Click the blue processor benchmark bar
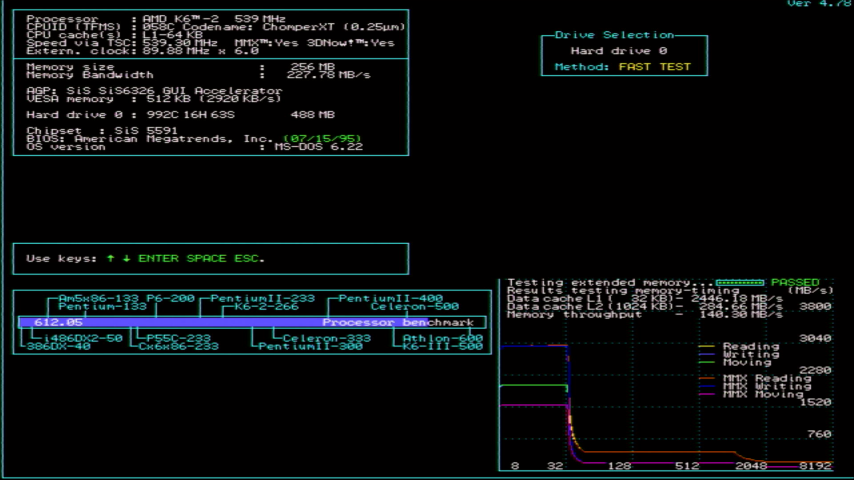 tap(252, 323)
